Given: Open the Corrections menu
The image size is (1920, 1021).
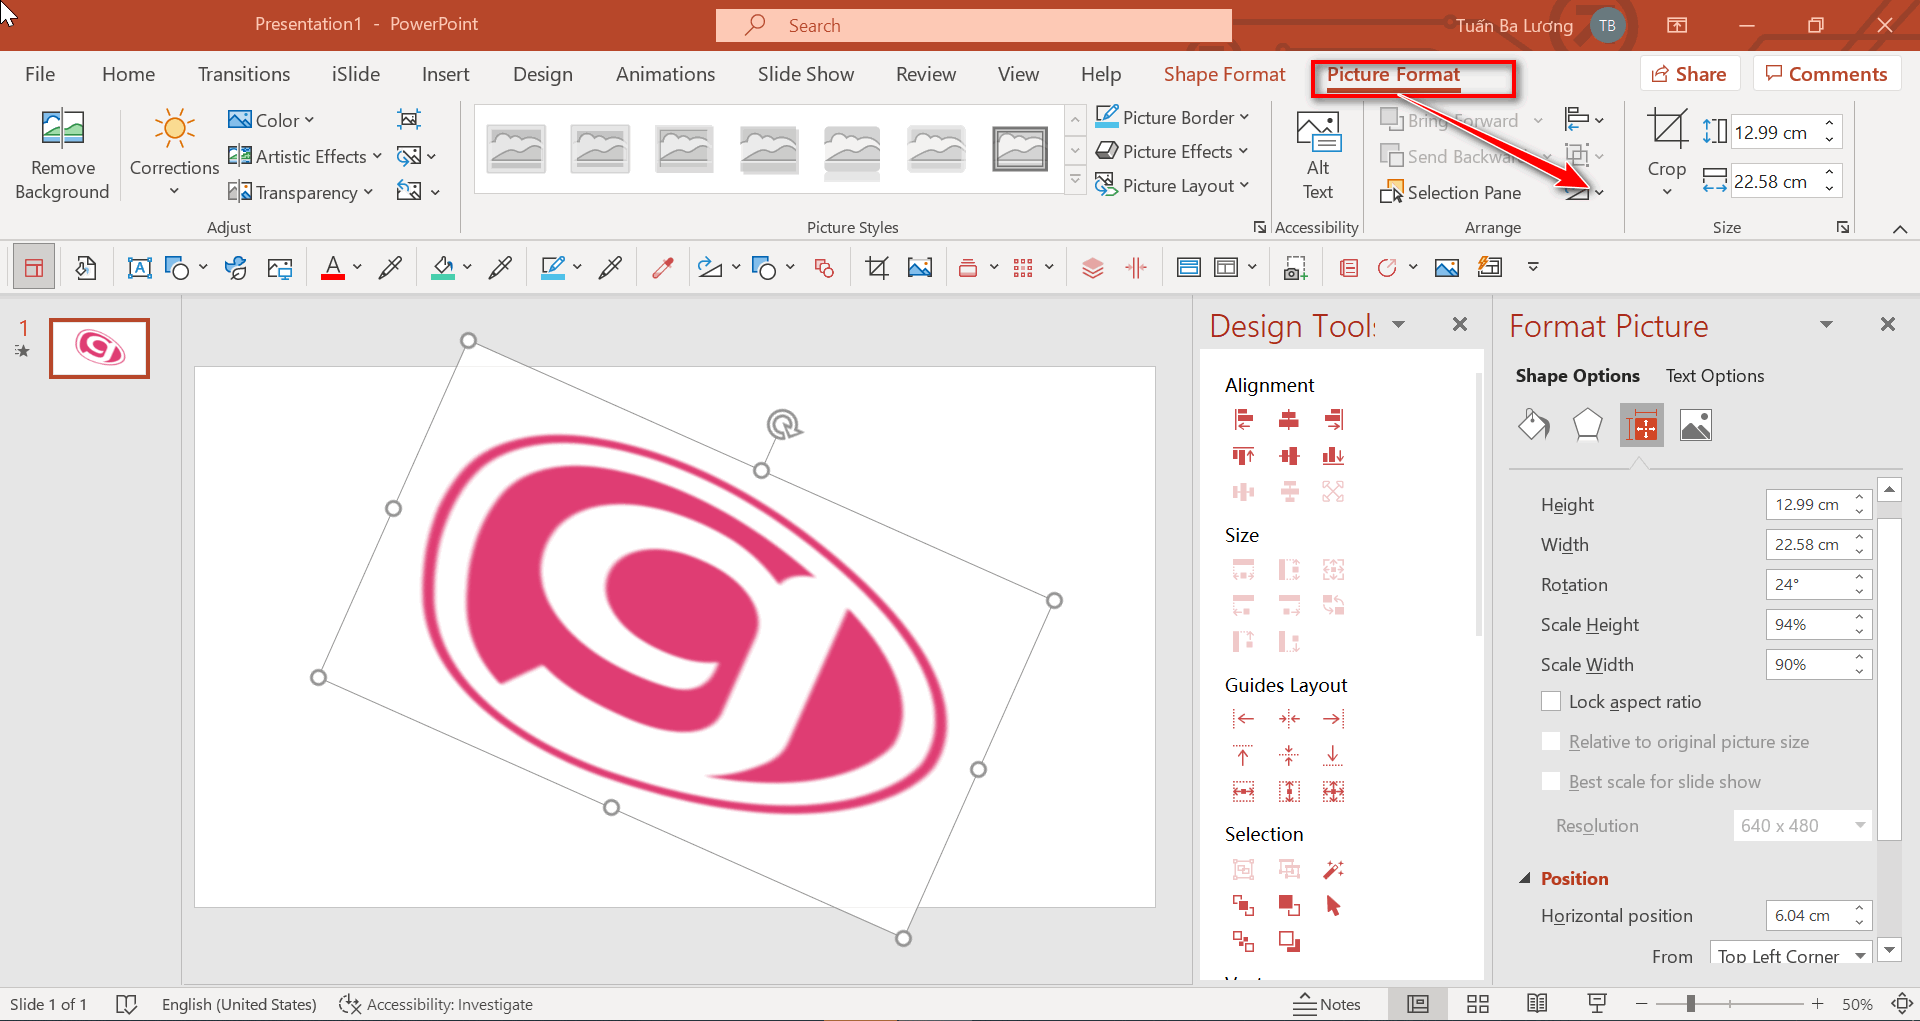Looking at the screenshot, I should [174, 154].
